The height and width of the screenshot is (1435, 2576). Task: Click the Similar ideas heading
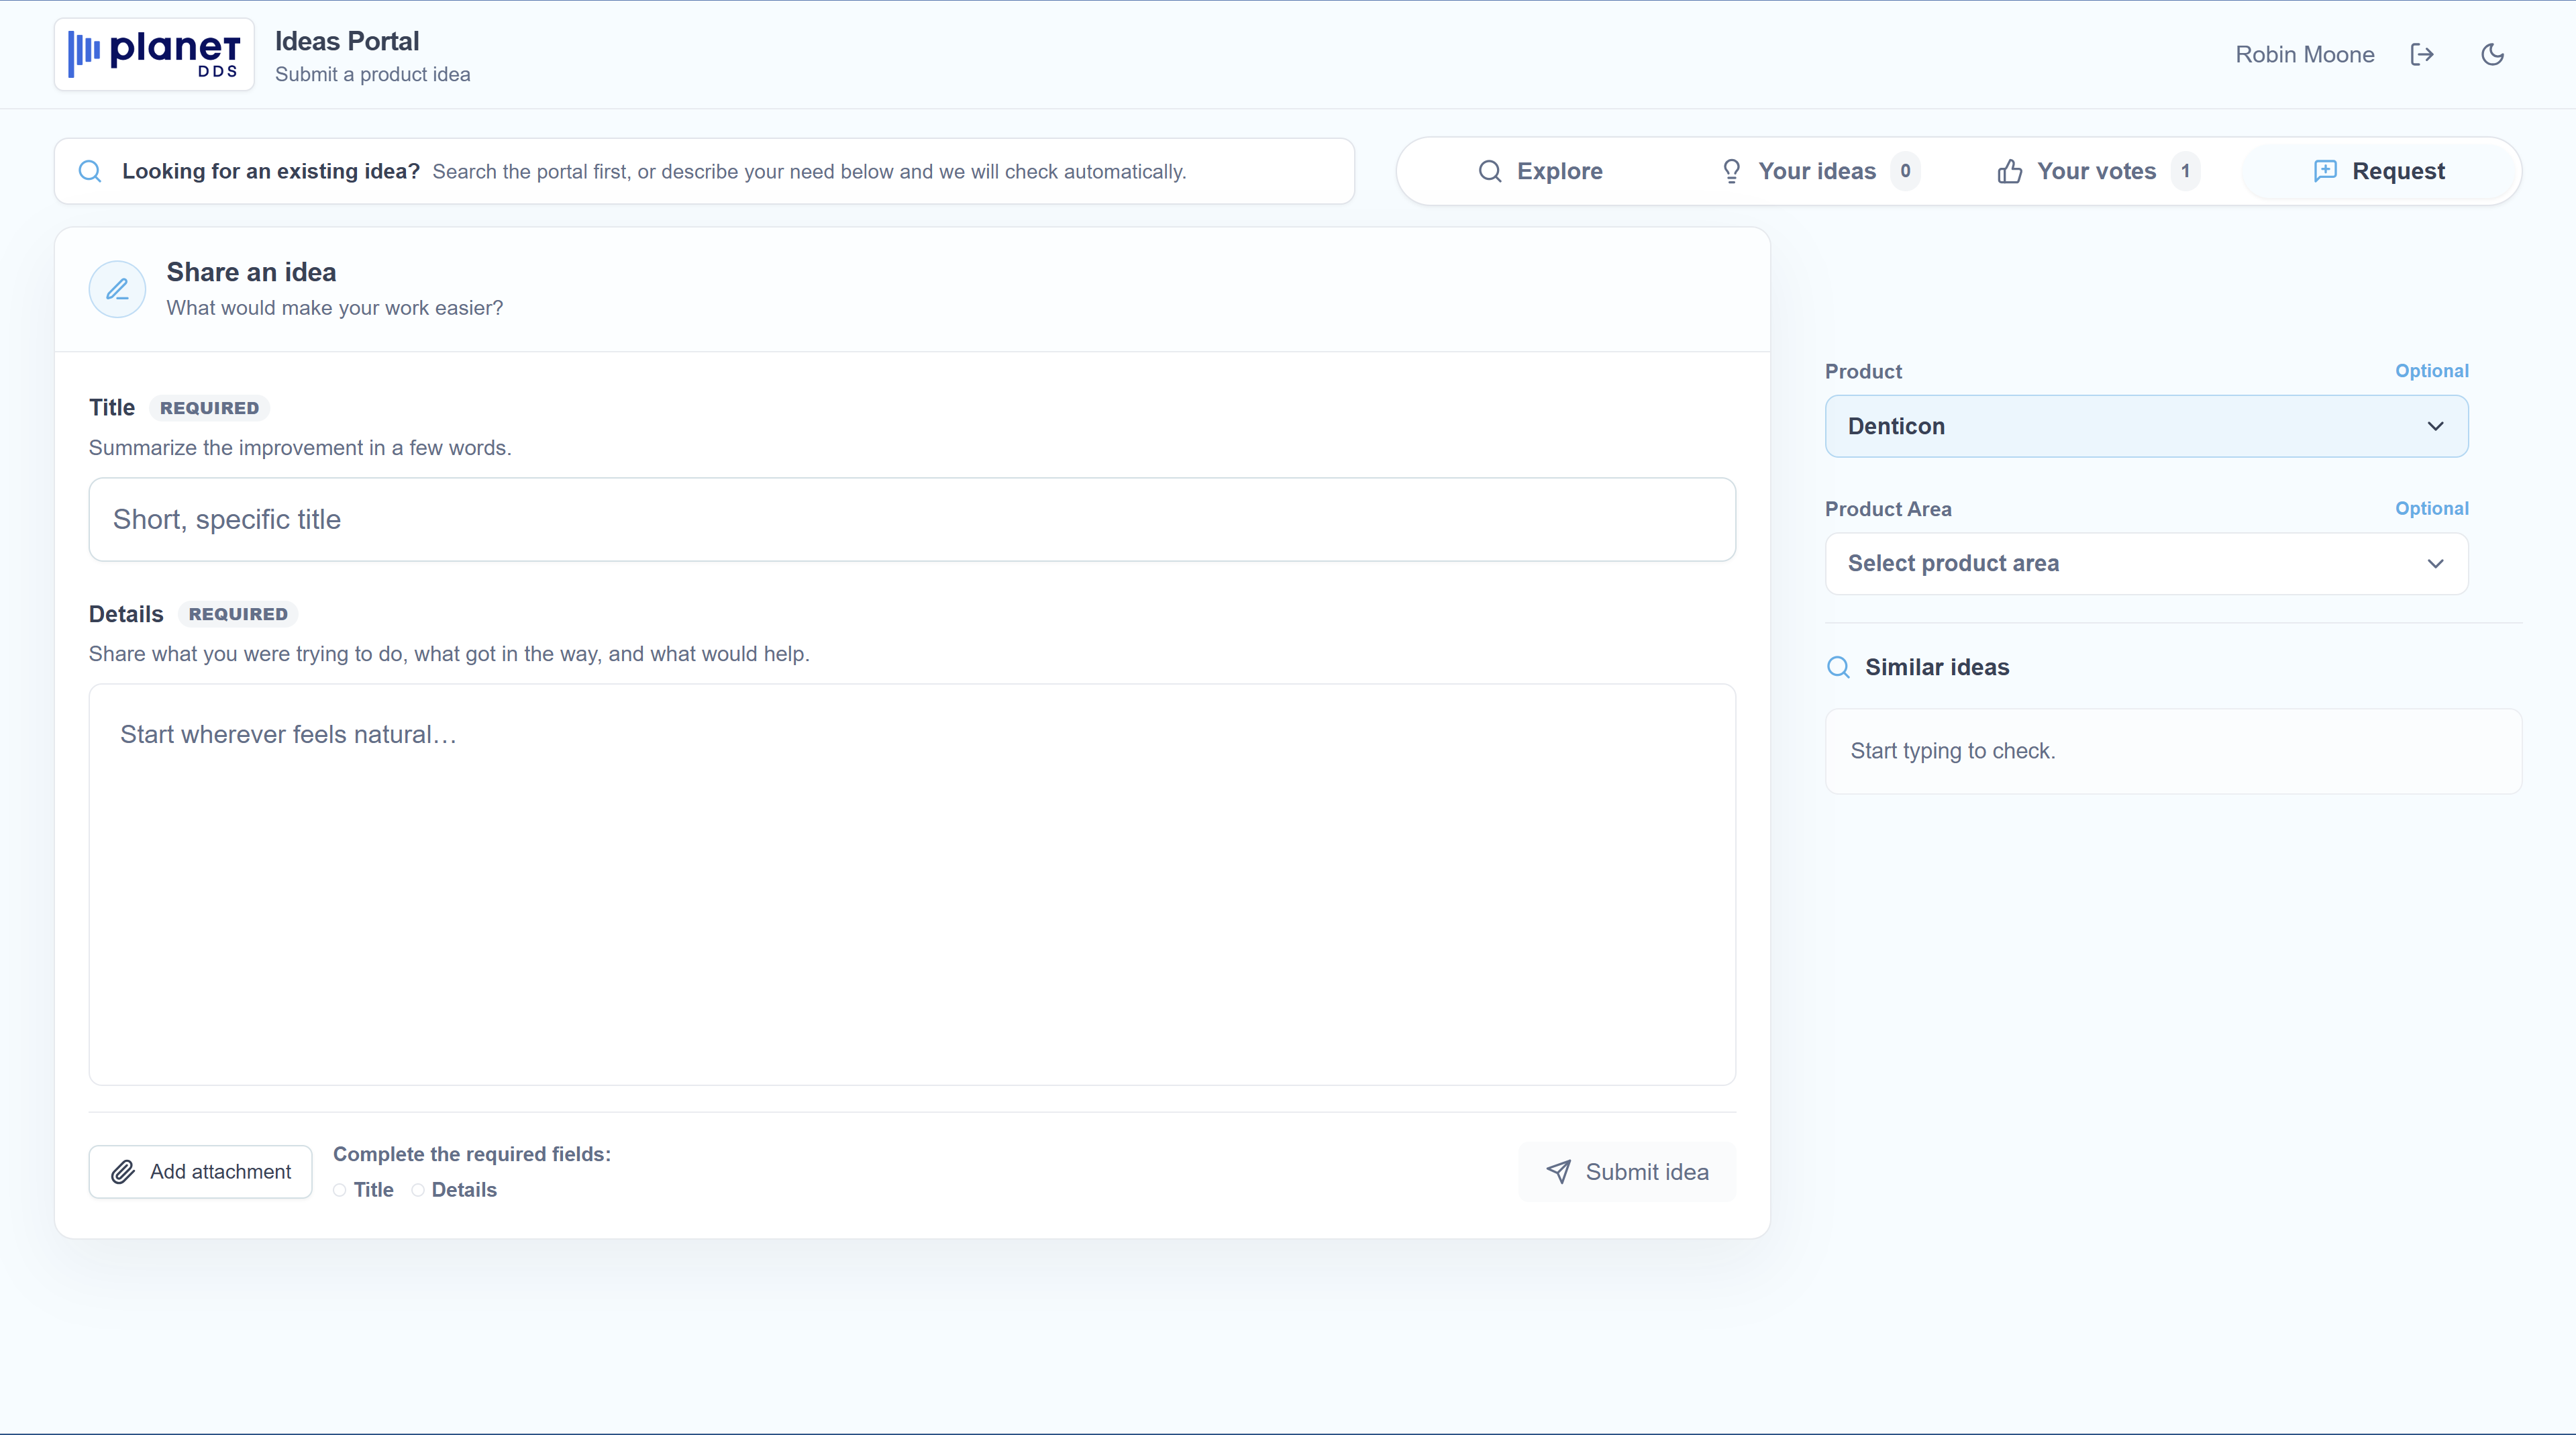click(1937, 667)
